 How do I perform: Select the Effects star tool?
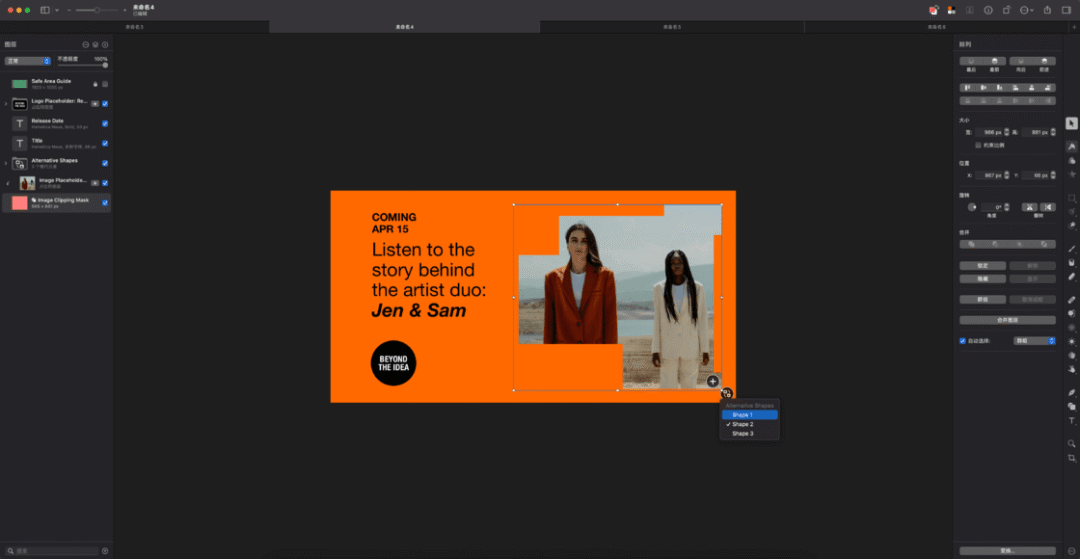(1071, 175)
